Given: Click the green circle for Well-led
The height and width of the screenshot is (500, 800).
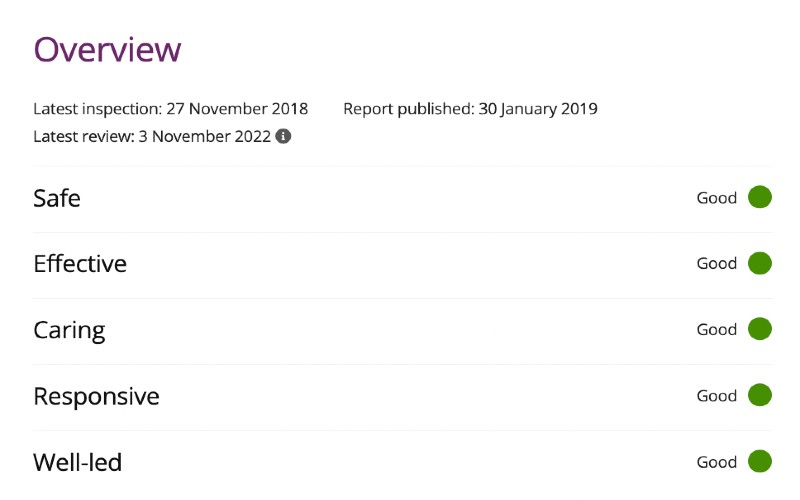Looking at the screenshot, I should pos(760,461).
